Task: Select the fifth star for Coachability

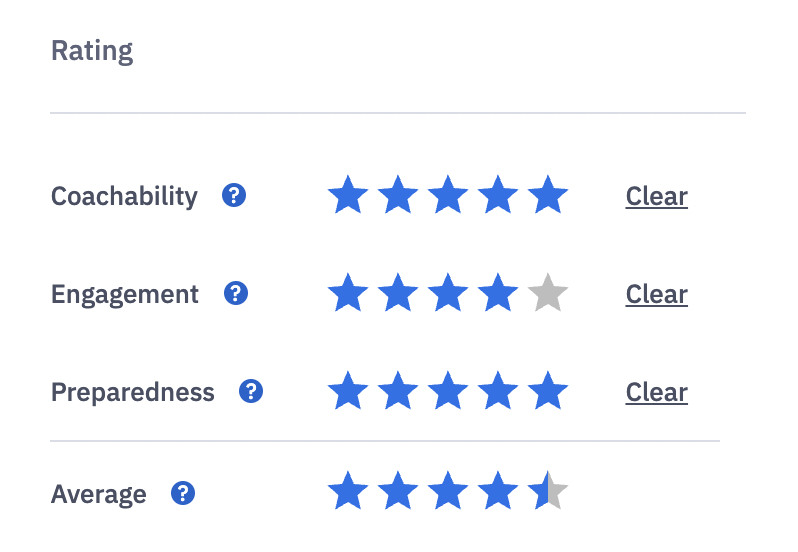Action: 548,195
